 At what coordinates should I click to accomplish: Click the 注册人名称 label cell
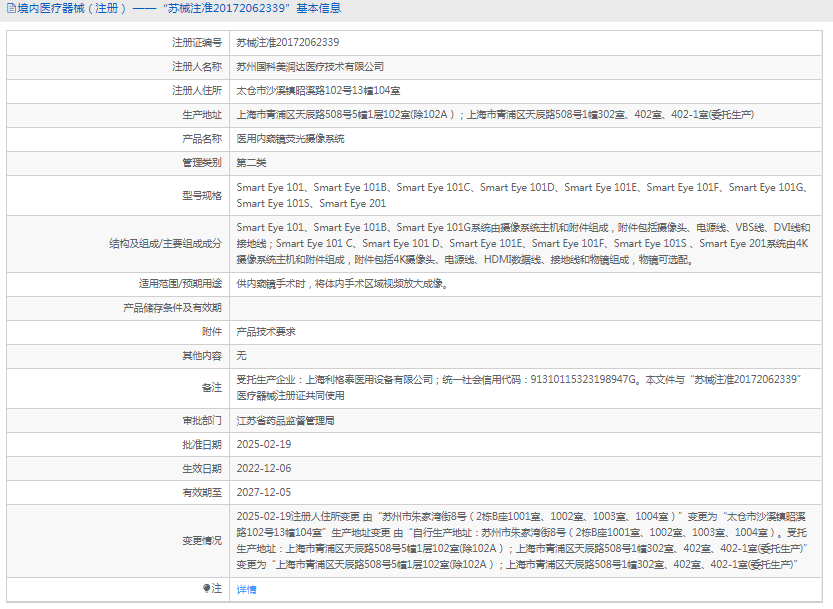click(118, 67)
